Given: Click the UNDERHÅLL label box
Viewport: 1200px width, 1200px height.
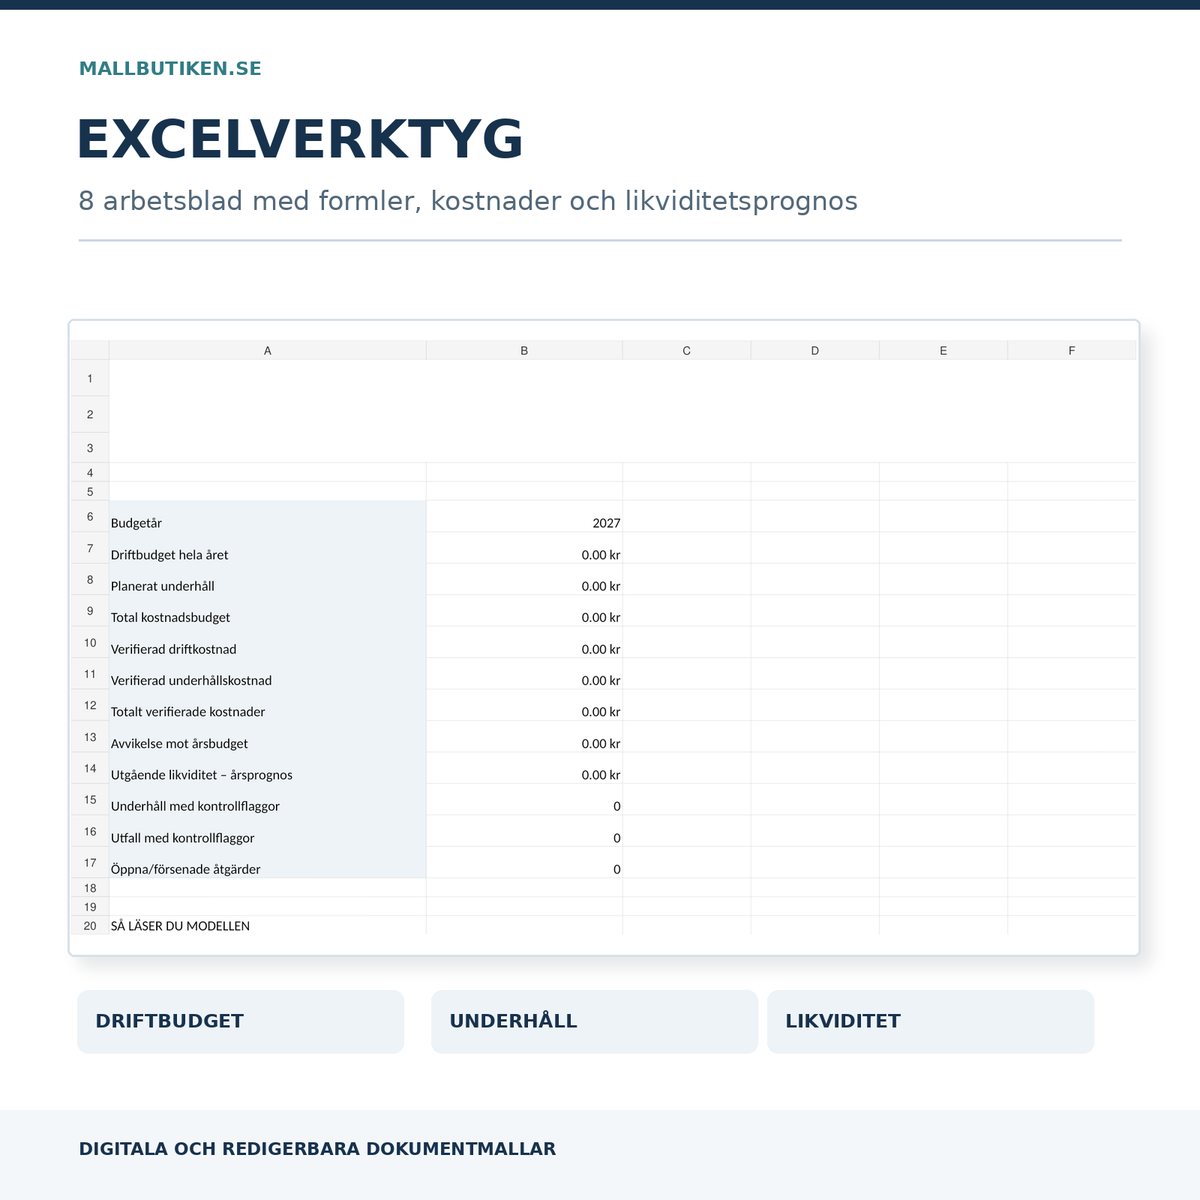Looking at the screenshot, I should (x=594, y=1022).
